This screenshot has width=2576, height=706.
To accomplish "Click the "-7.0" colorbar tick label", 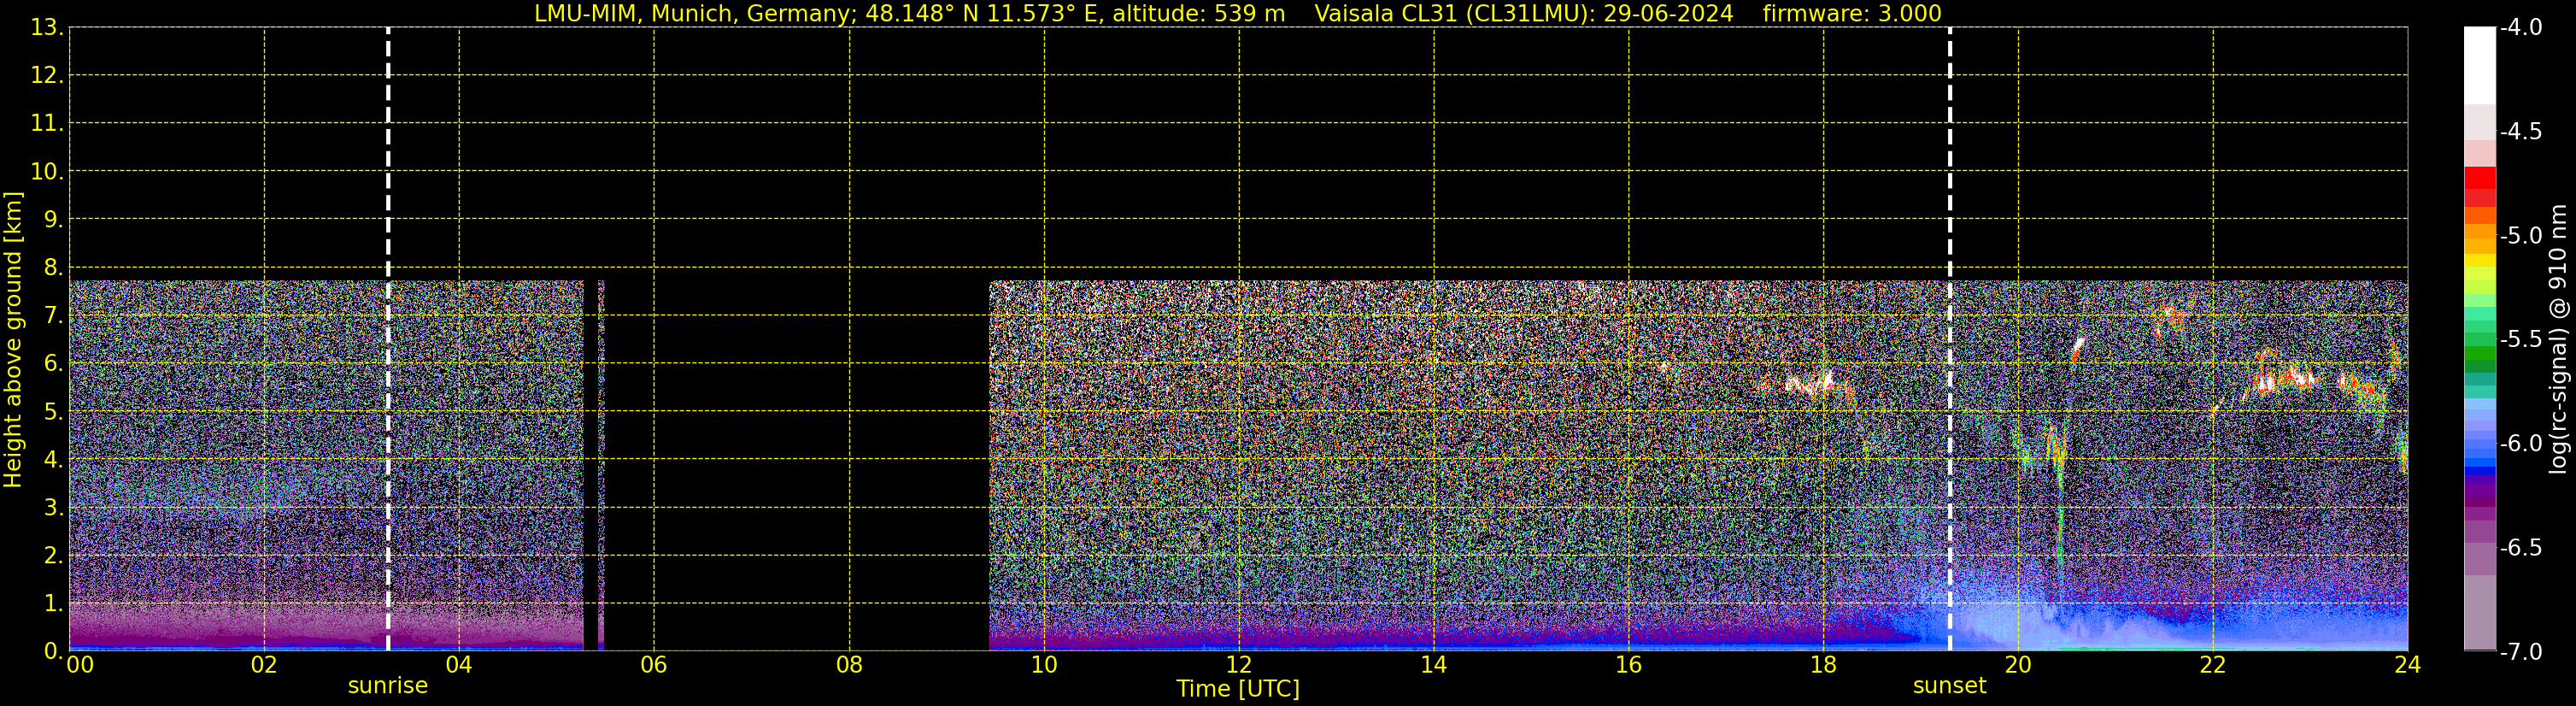I will pos(2520,652).
